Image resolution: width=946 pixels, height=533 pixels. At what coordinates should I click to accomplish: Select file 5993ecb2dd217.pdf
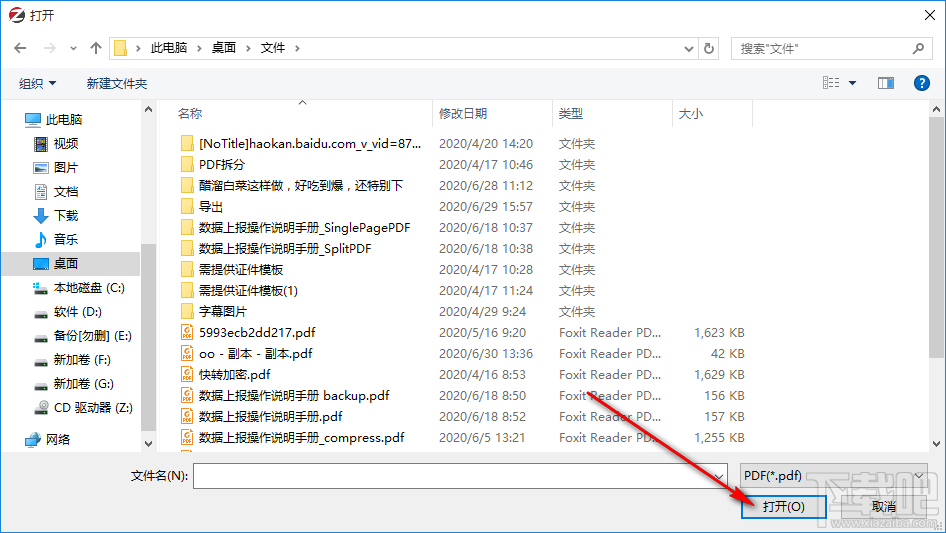(x=257, y=333)
